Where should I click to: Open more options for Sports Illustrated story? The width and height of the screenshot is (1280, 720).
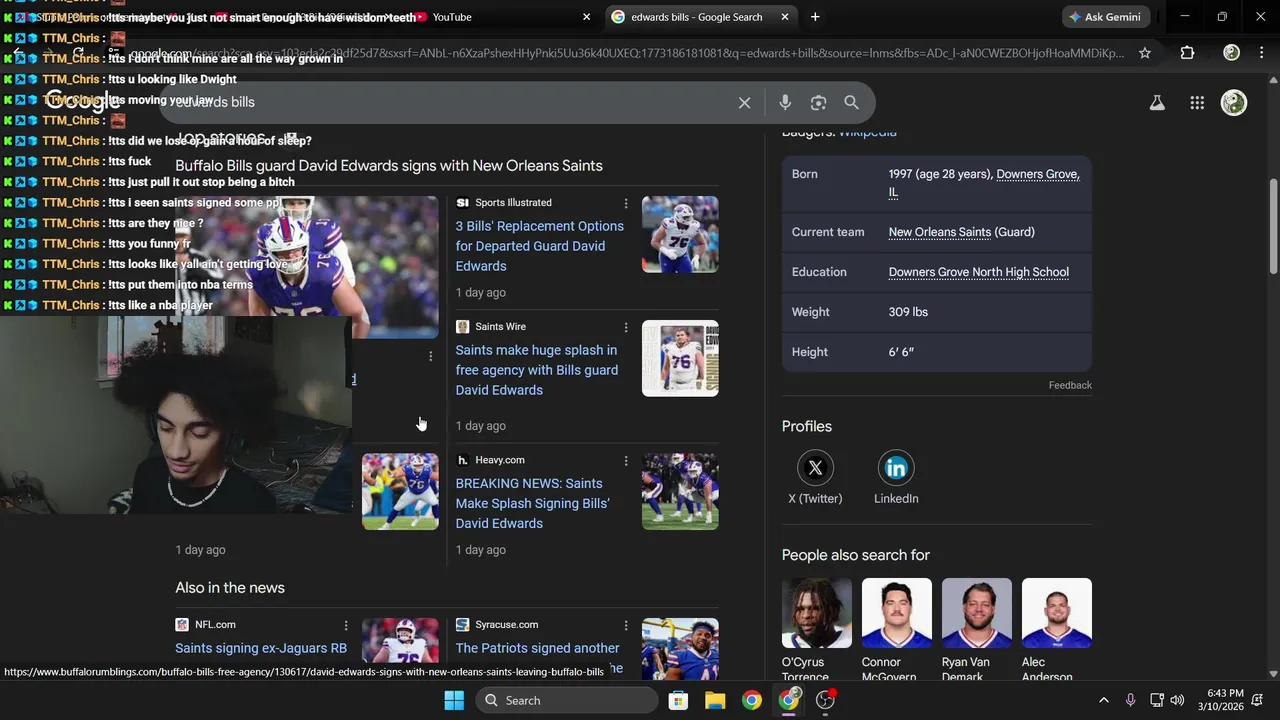point(626,203)
